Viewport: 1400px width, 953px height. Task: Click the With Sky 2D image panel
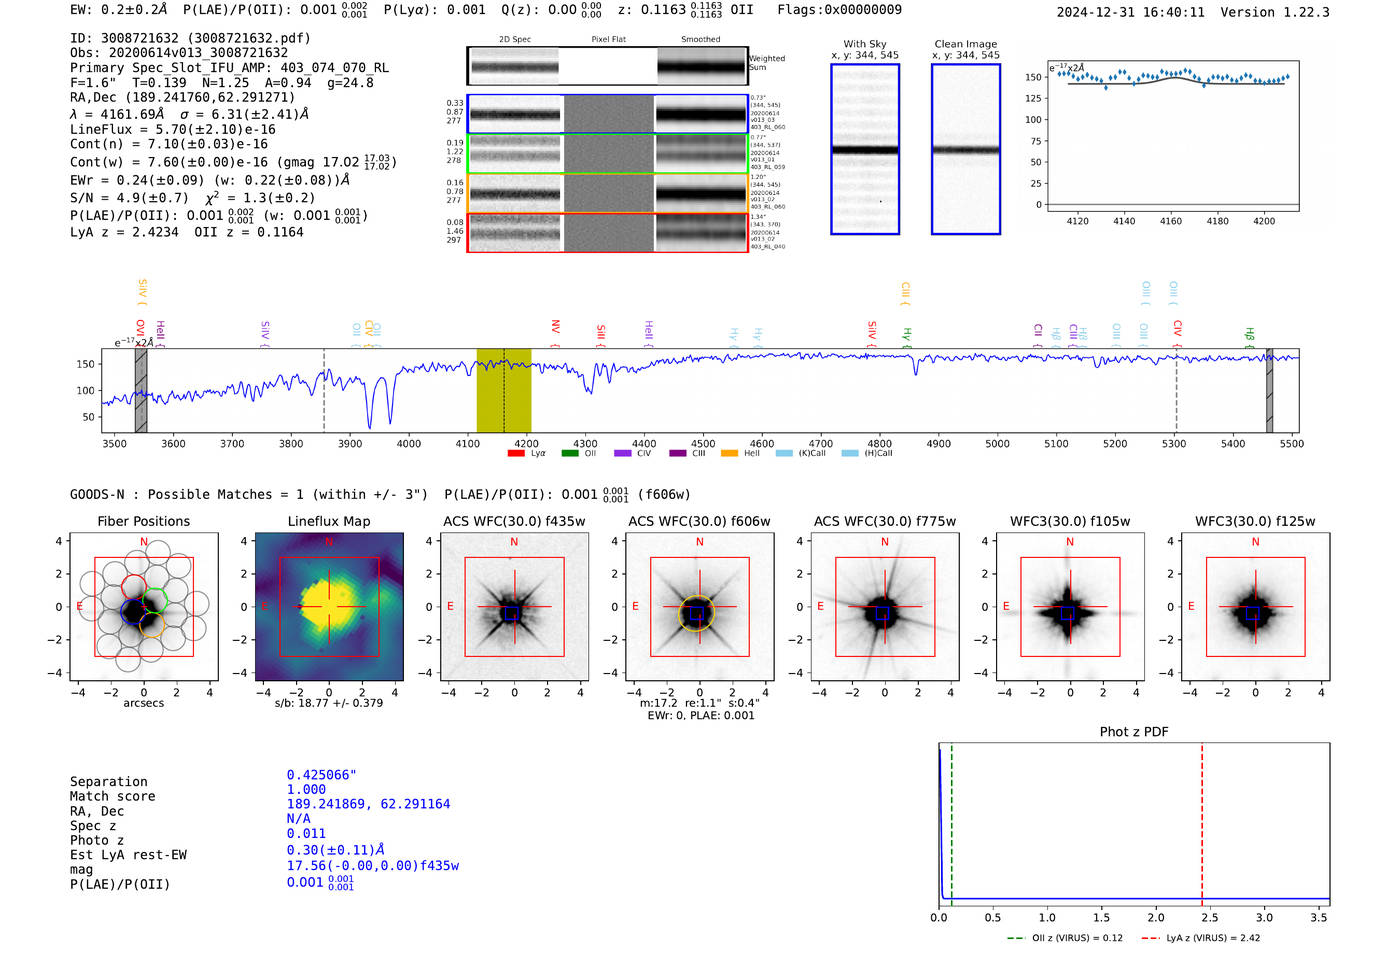coord(865,149)
